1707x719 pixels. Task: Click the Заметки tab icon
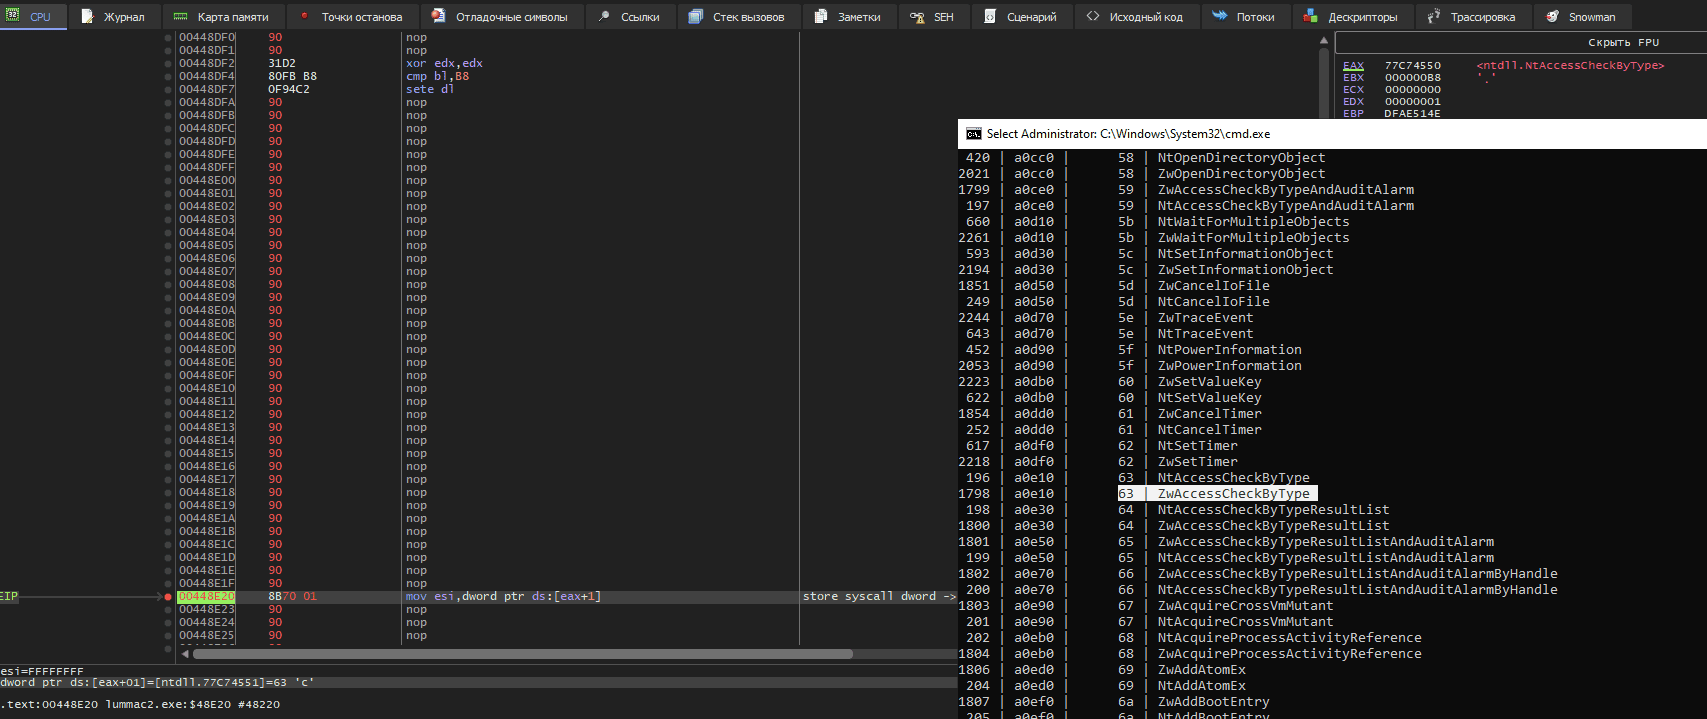point(820,16)
